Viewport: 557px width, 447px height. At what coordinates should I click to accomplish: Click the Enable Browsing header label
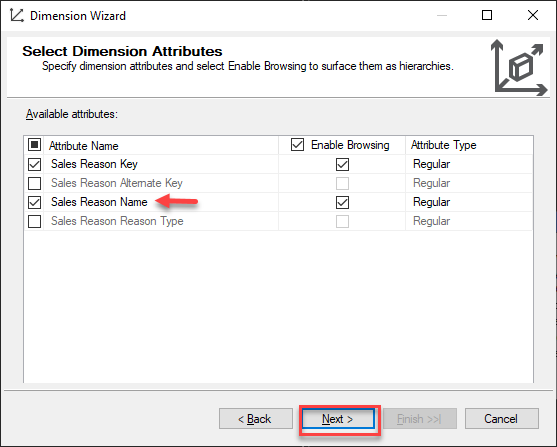pos(350,145)
